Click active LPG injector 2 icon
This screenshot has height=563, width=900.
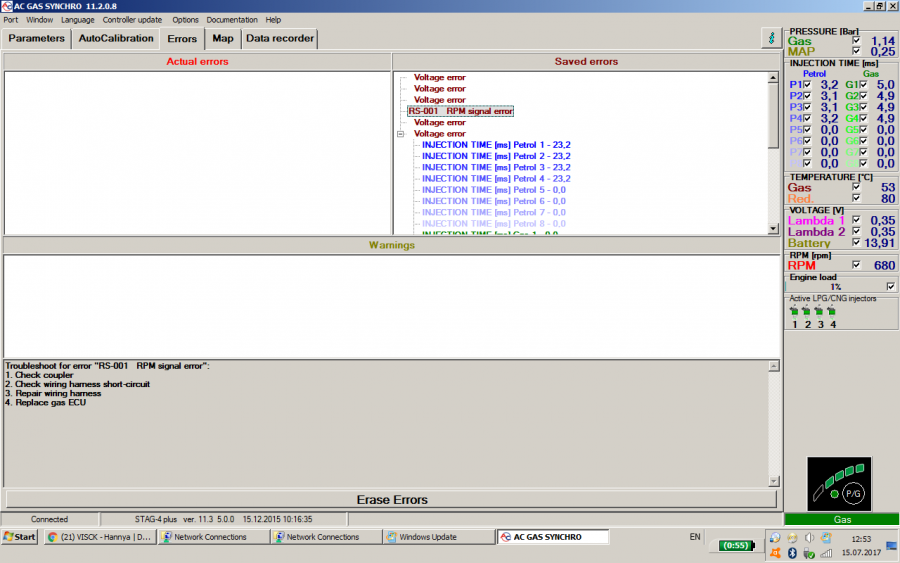807,311
